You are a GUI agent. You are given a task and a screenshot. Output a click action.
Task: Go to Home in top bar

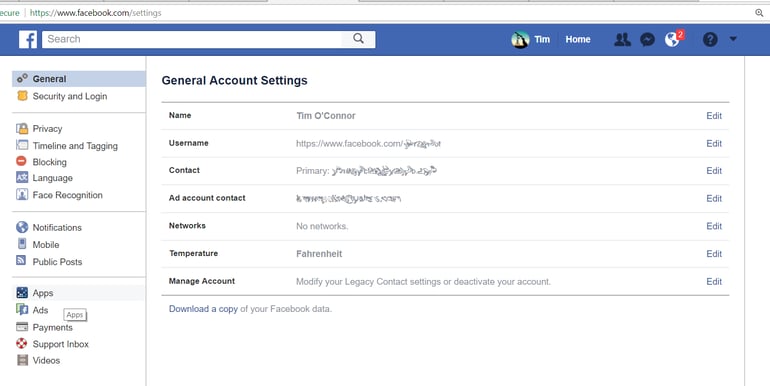(x=578, y=39)
